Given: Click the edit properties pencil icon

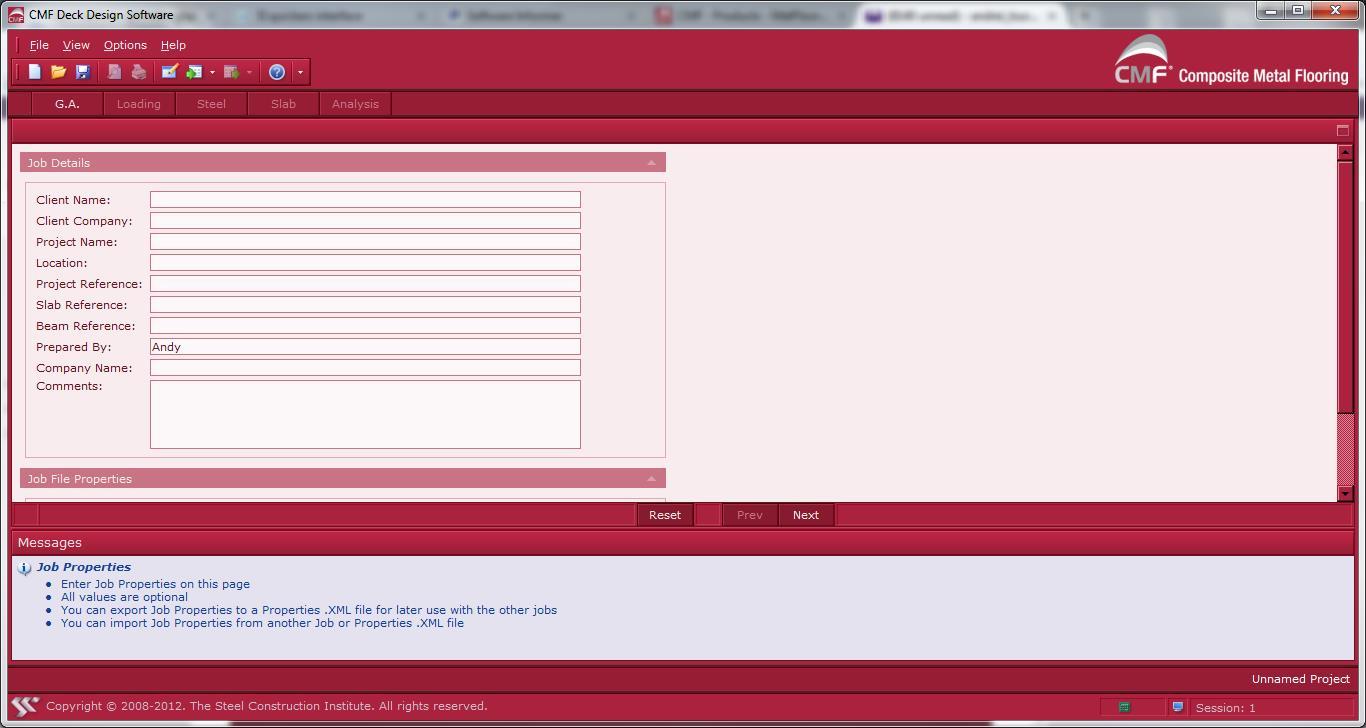Looking at the screenshot, I should pos(169,72).
